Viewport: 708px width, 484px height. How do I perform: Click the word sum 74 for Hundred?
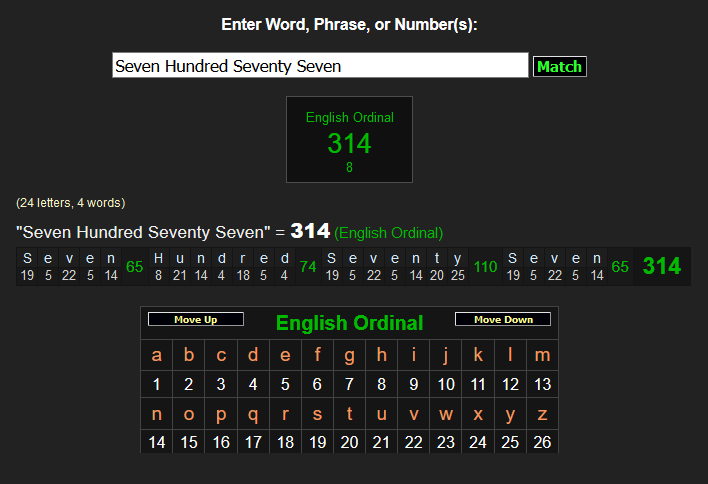(308, 267)
